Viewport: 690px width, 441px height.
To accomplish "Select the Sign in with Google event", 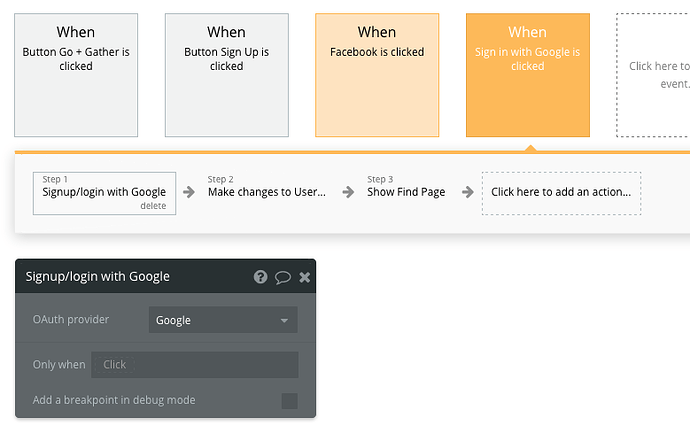I will coord(528,75).
